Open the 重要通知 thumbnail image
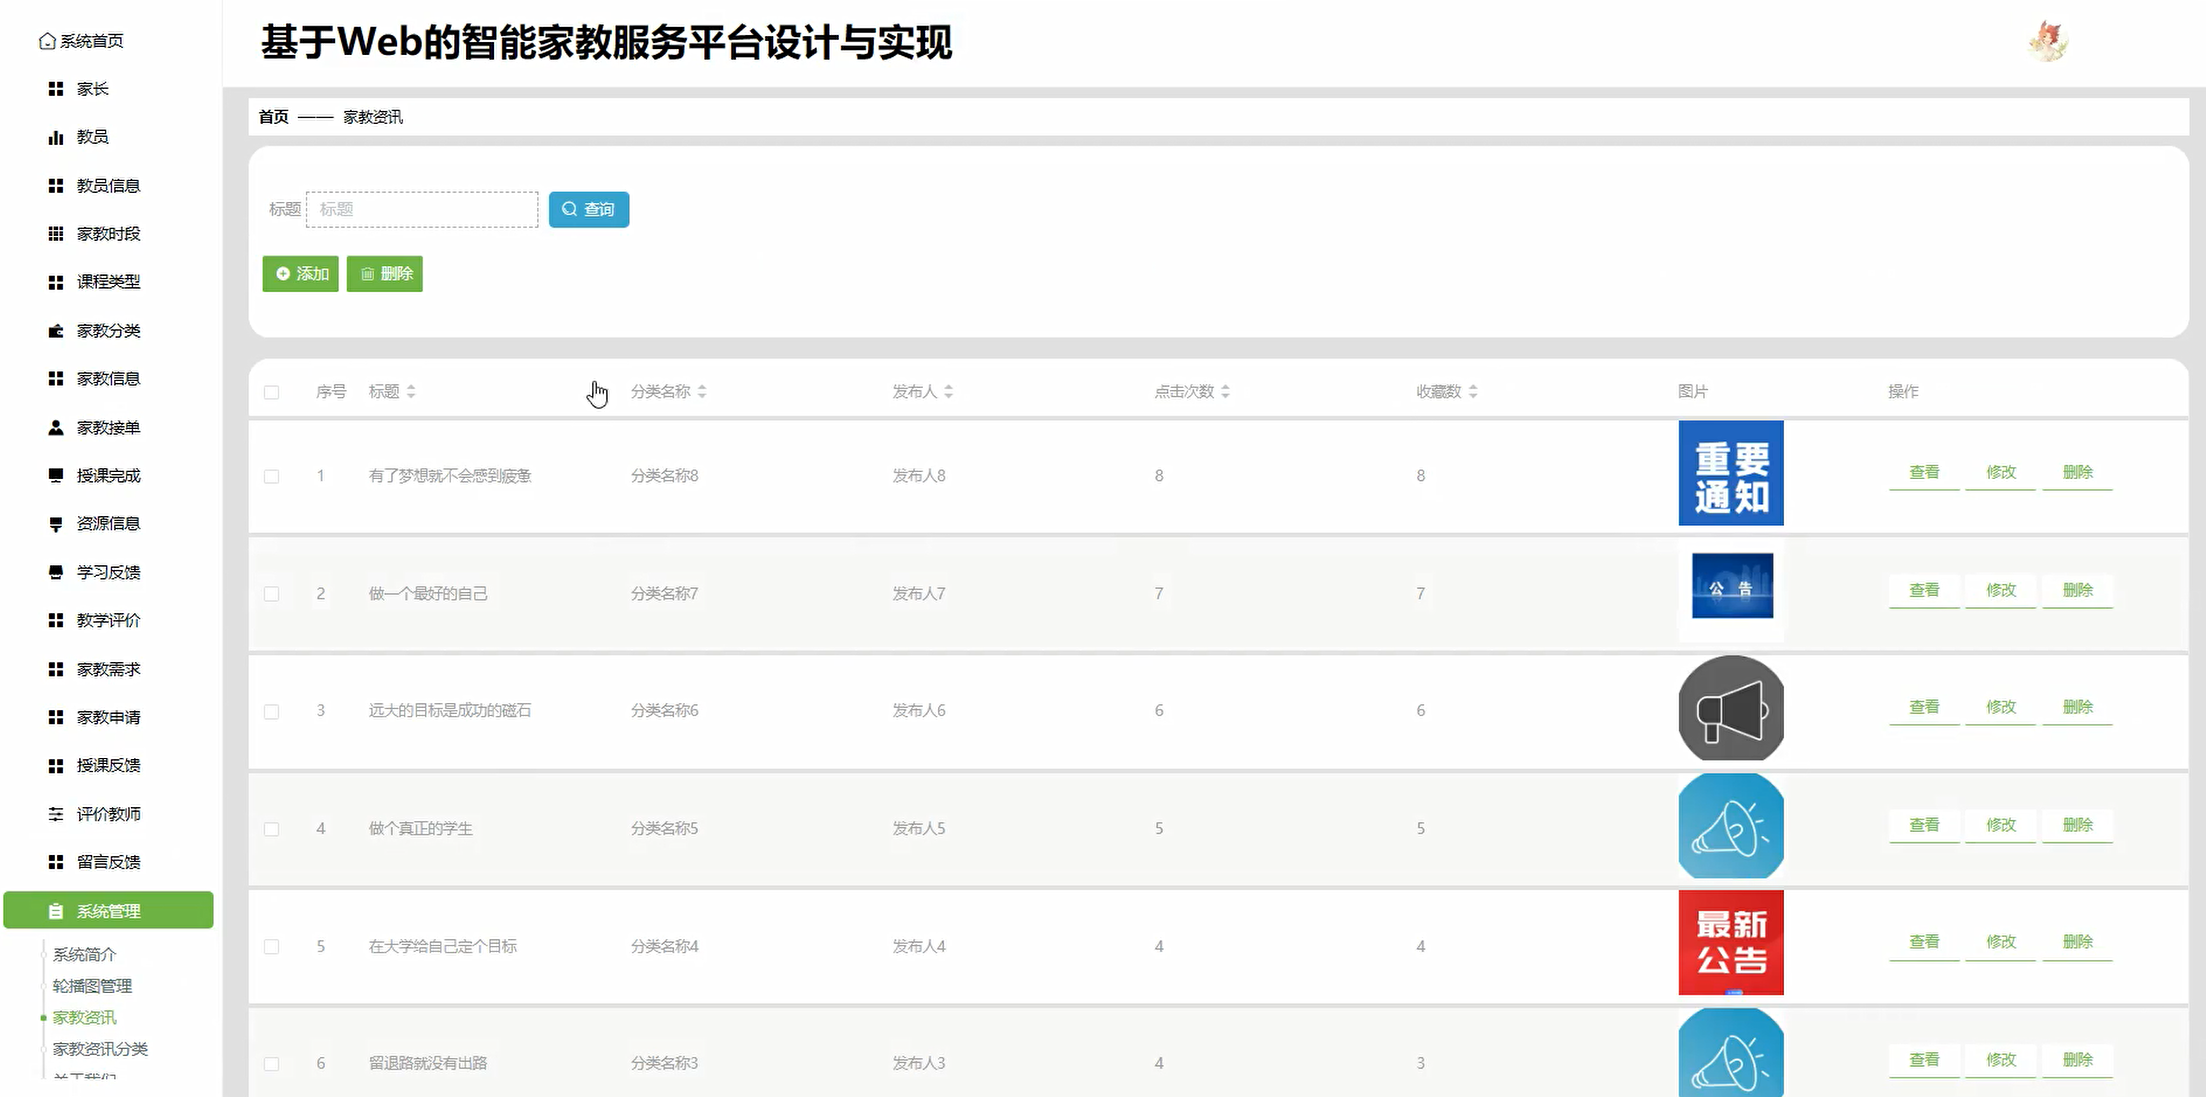2206x1097 pixels. pos(1730,474)
